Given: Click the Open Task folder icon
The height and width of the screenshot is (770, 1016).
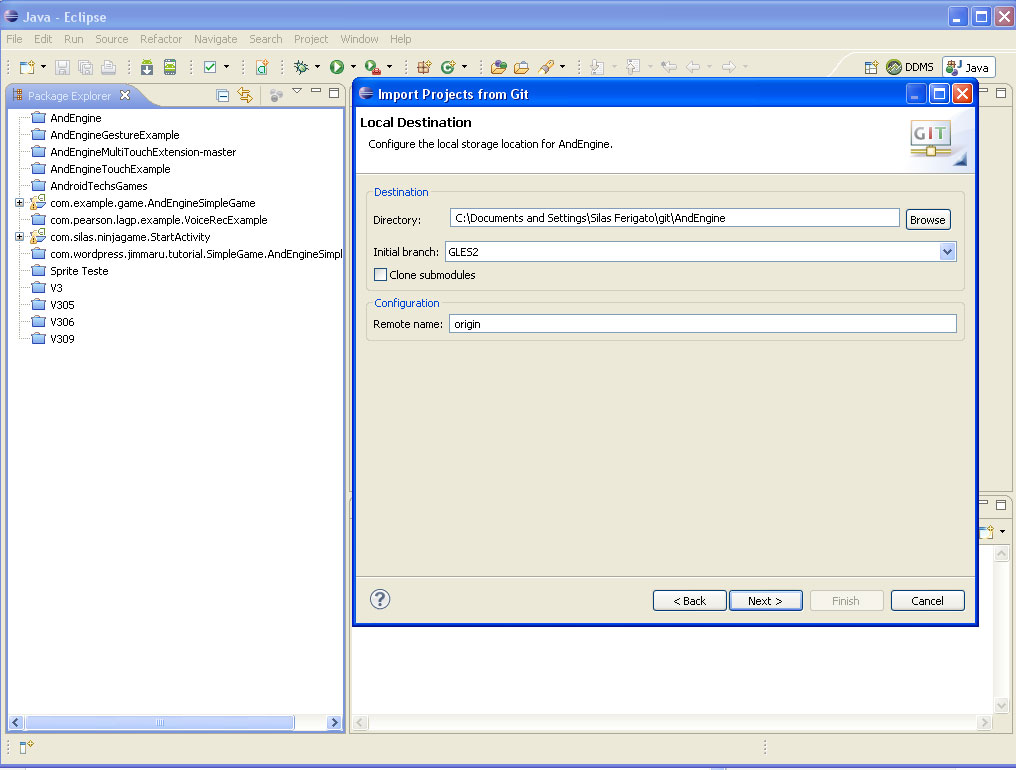Looking at the screenshot, I should [522, 67].
